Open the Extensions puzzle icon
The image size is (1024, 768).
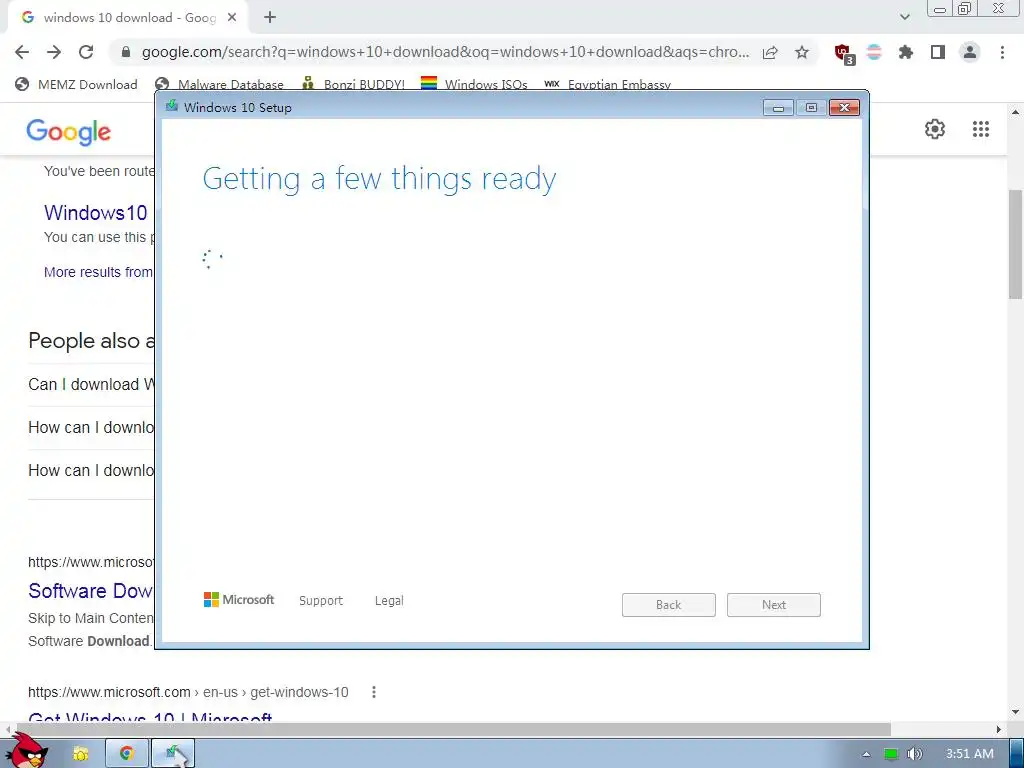pos(906,52)
